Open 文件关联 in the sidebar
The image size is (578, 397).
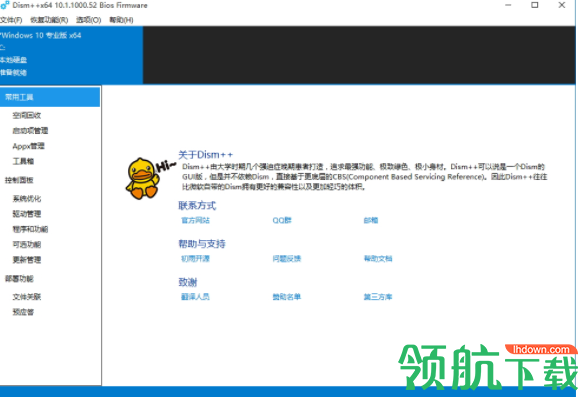(27, 297)
